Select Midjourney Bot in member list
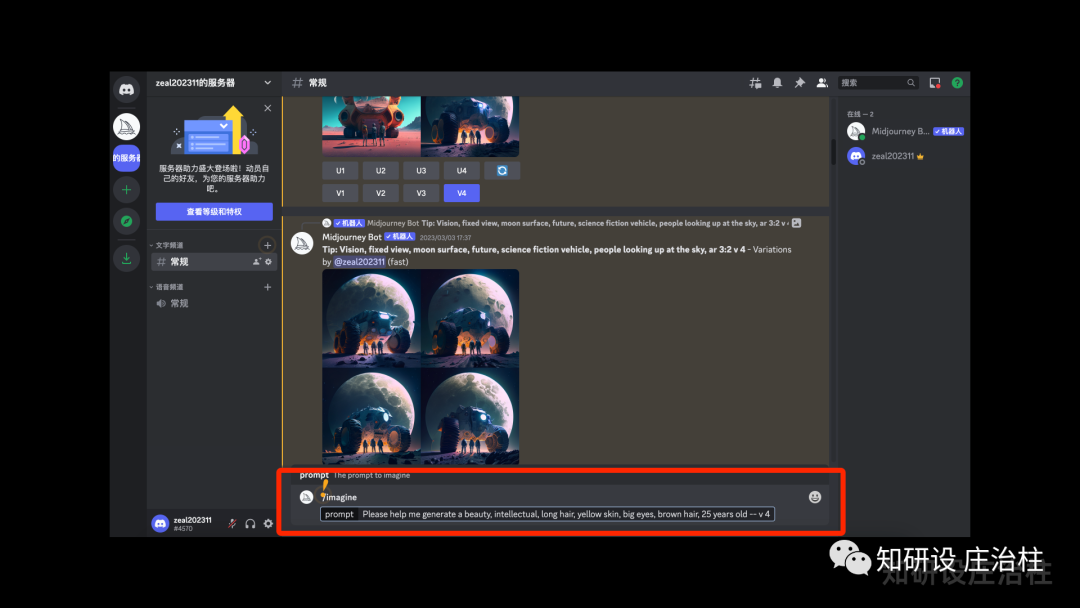The width and height of the screenshot is (1080, 608). click(x=905, y=131)
